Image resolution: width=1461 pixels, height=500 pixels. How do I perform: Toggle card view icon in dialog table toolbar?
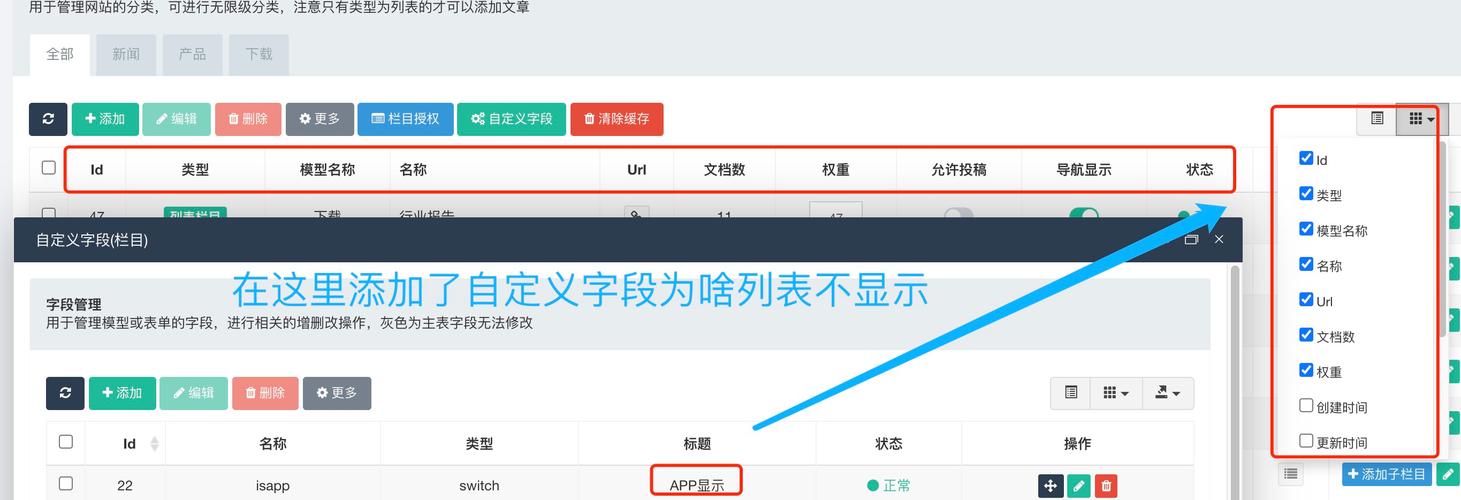click(1071, 393)
